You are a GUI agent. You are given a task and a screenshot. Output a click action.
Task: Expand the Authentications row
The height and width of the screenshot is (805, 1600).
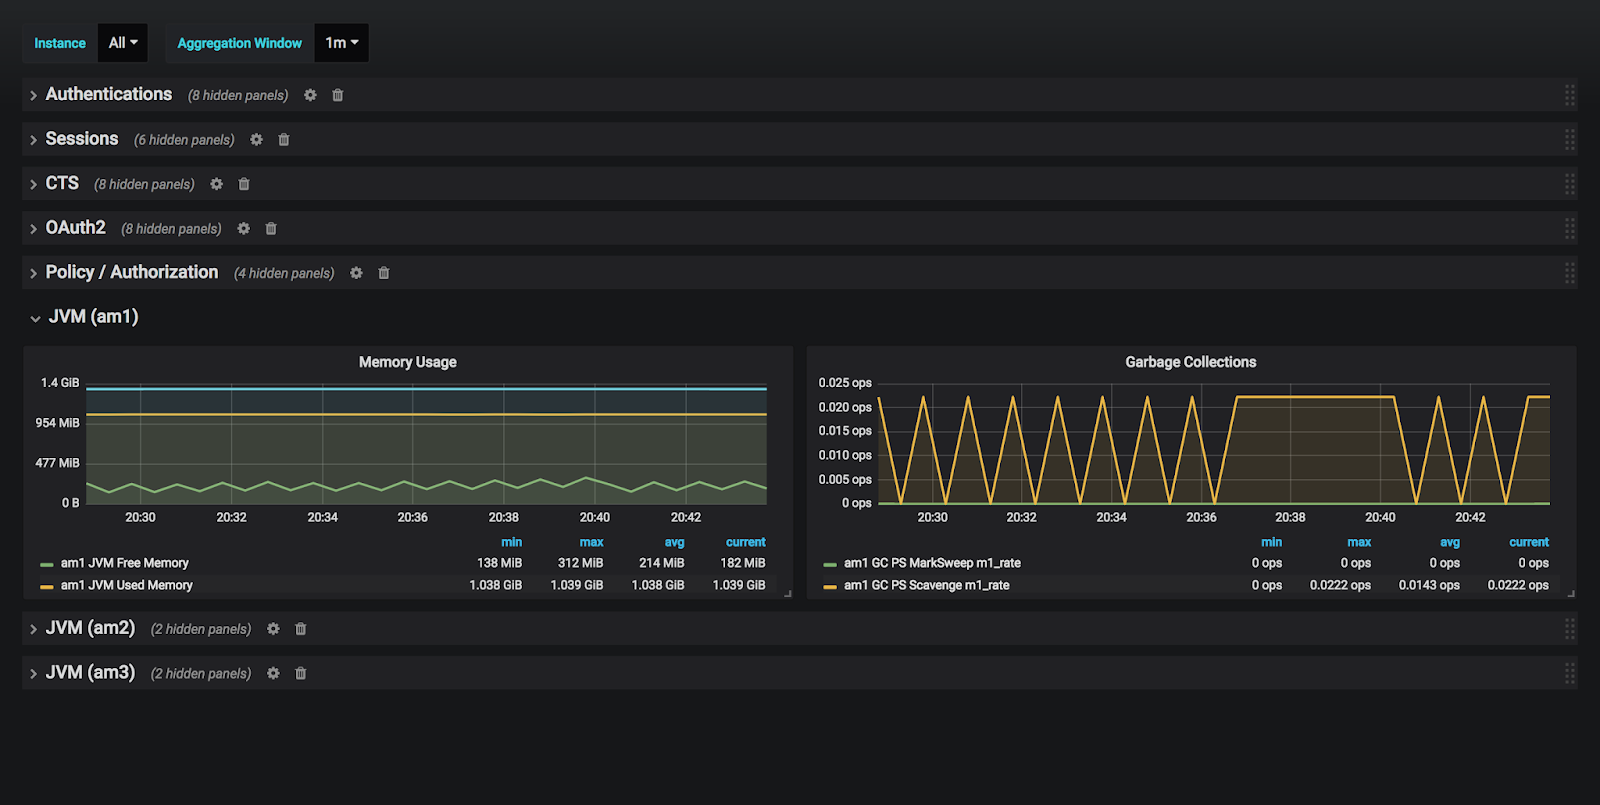(x=33, y=95)
